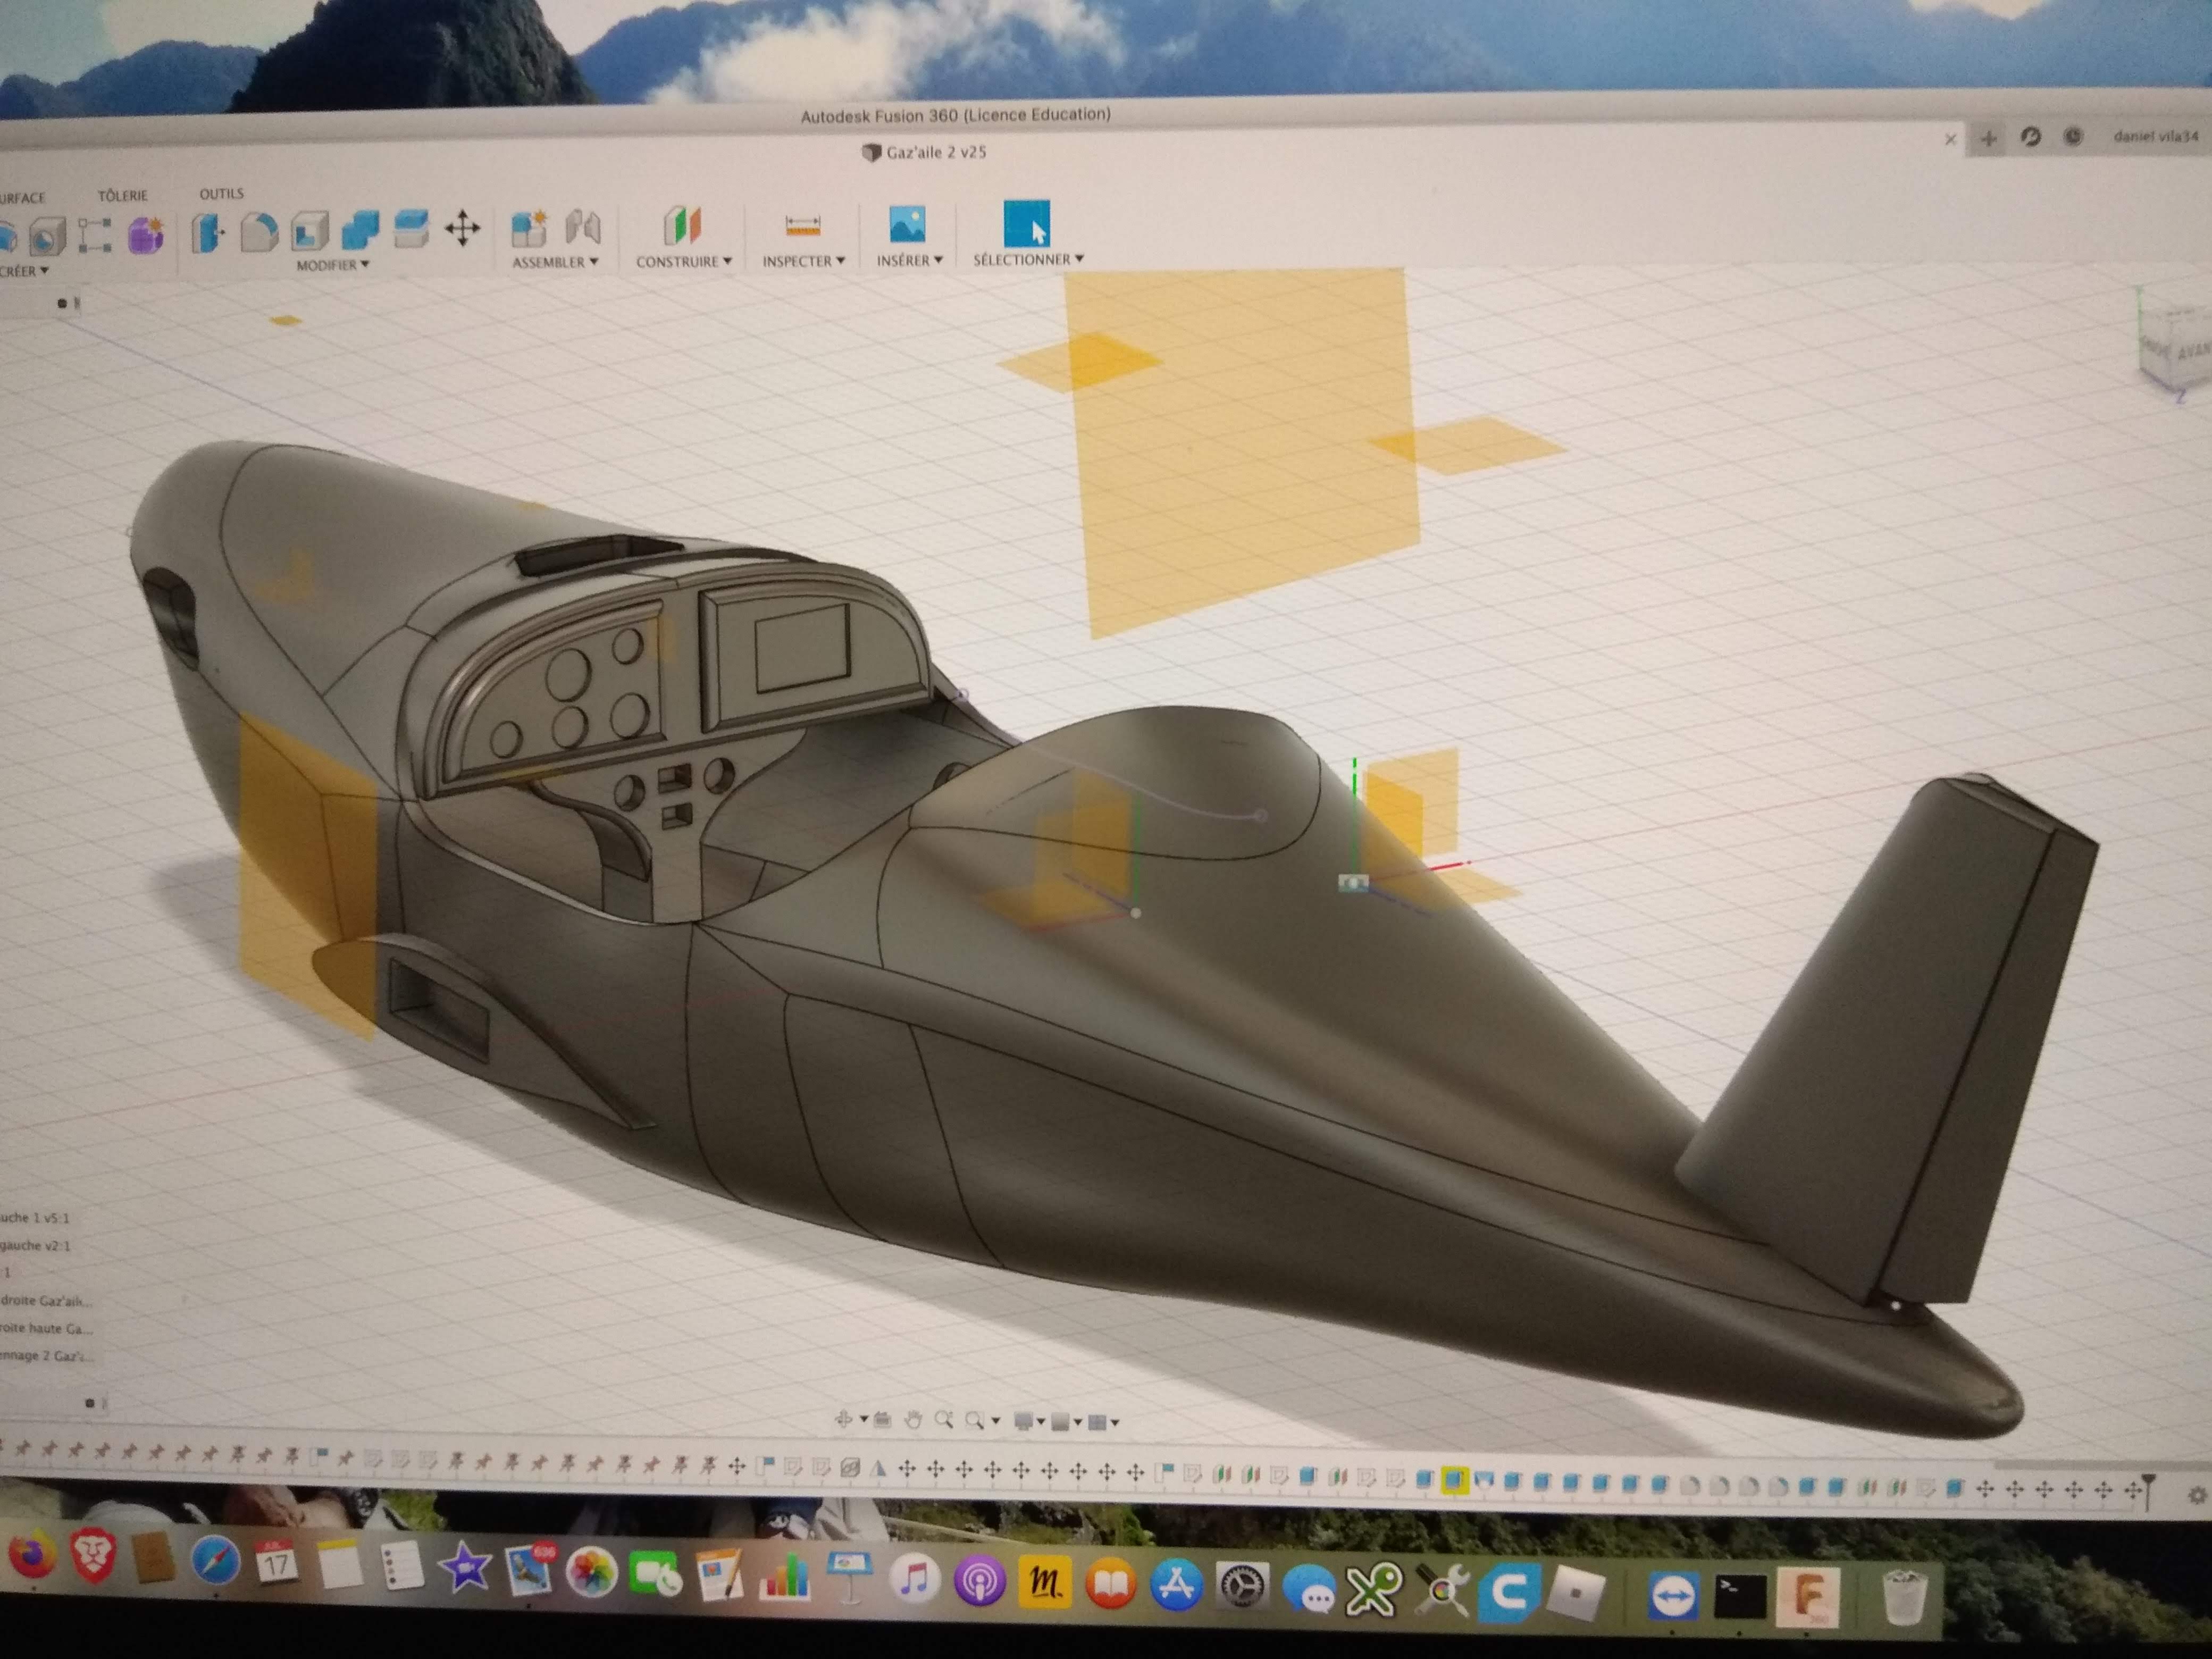Open the INSÉRER dropdown menu

coord(909,260)
